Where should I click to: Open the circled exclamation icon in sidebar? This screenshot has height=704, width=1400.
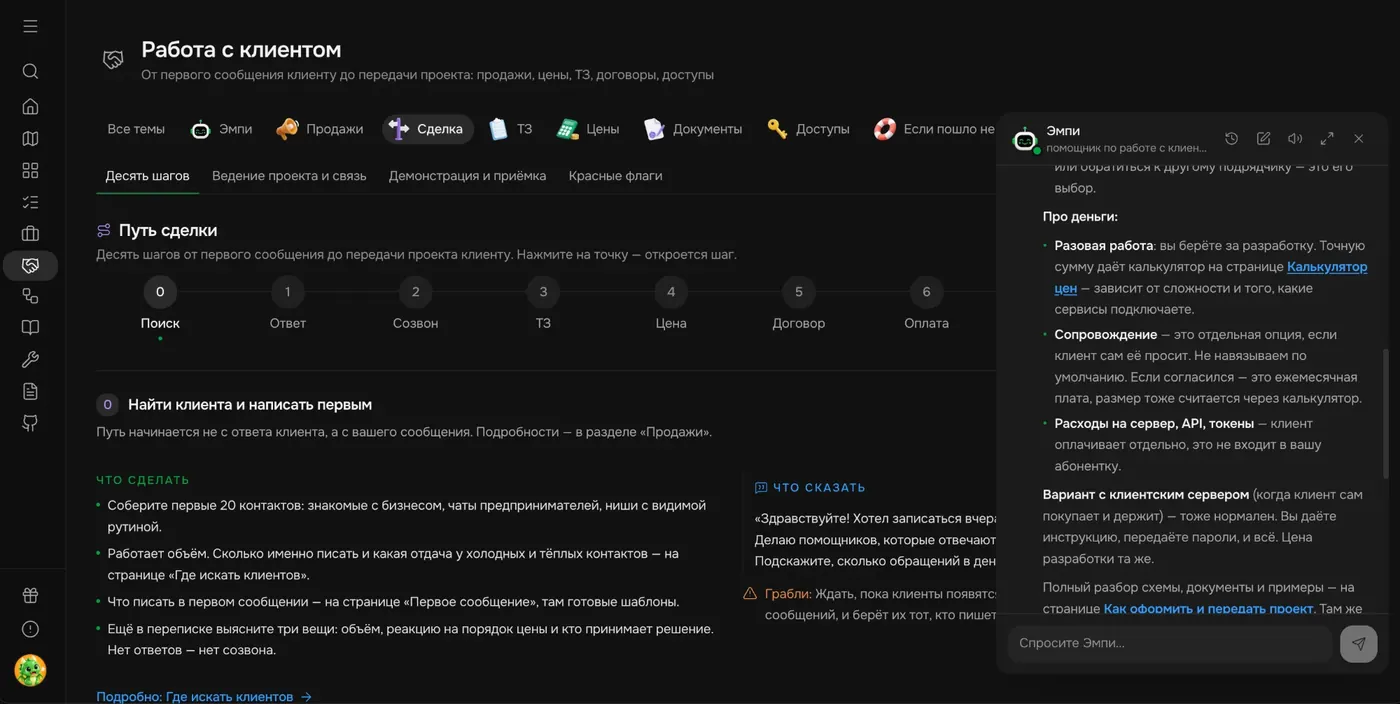point(30,629)
